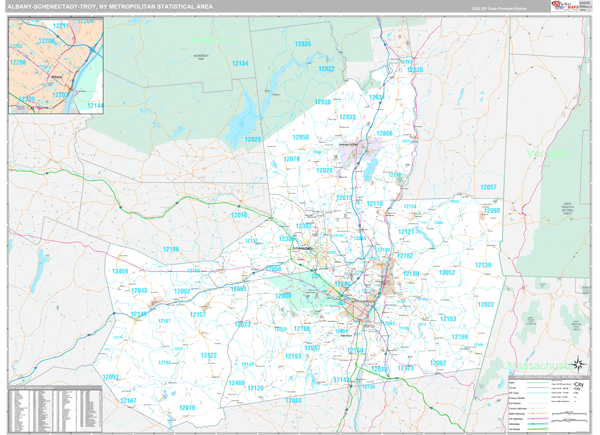
Task: Click the Albany-Schenectady-Troy map title
Action: tap(112, 7)
